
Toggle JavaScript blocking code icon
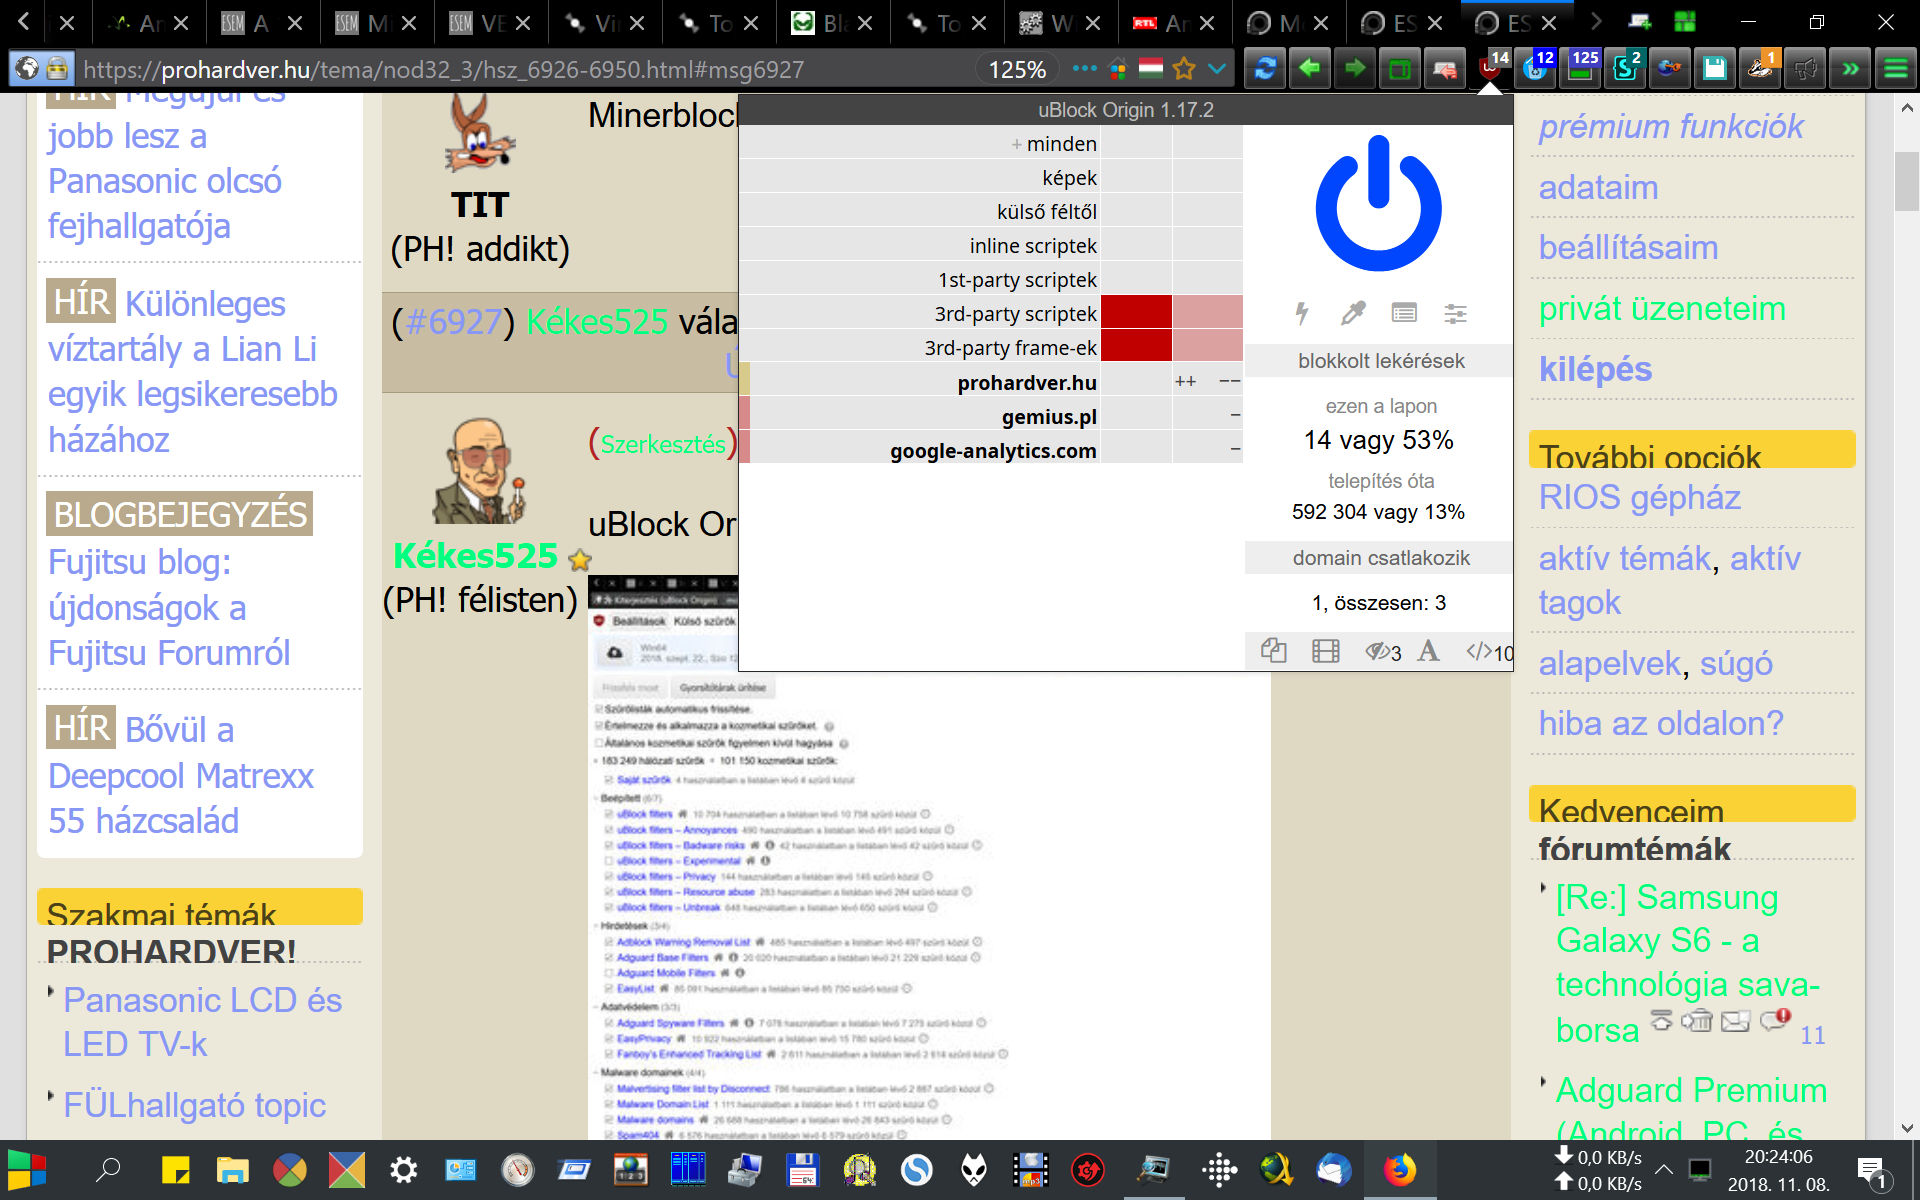pos(1489,652)
